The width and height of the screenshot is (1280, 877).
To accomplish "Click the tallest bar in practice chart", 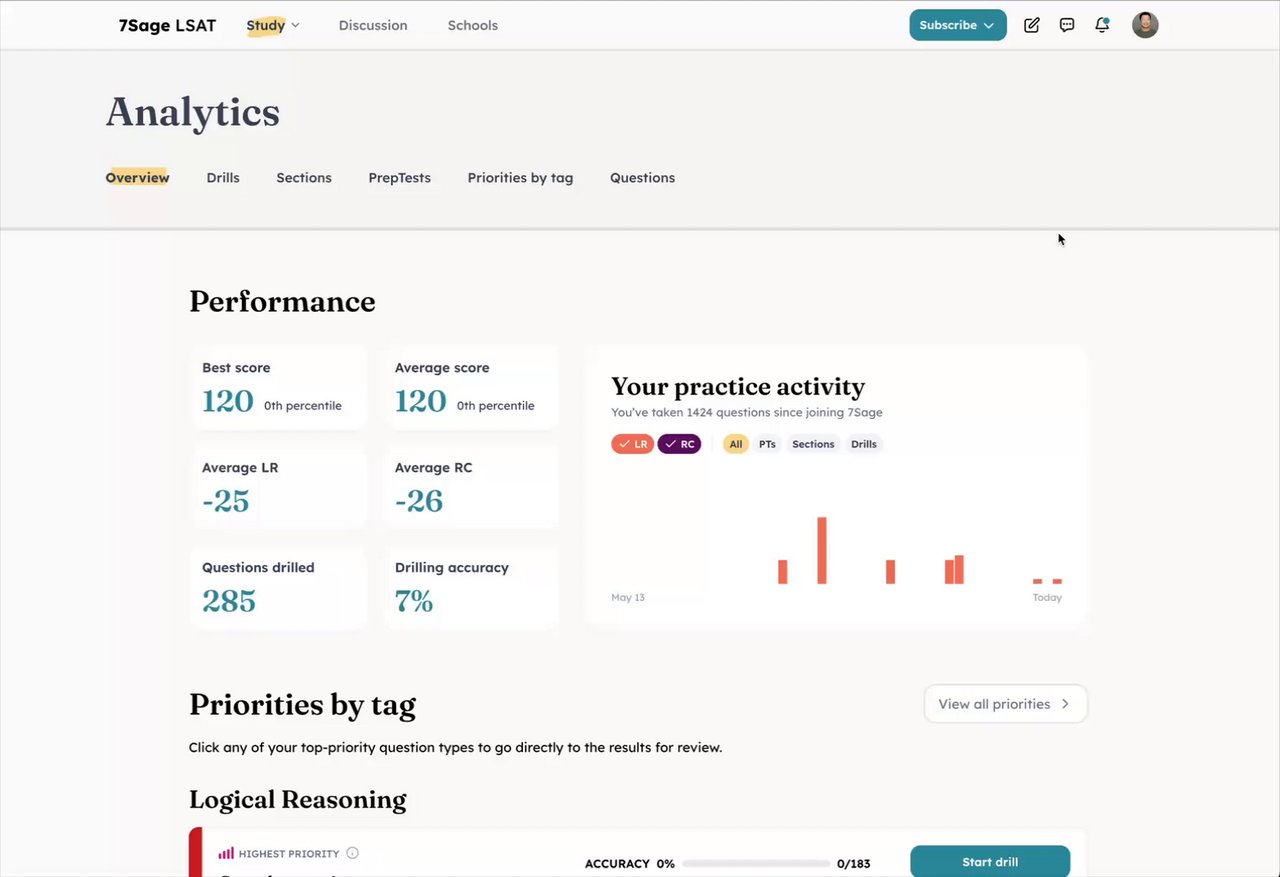I will (822, 550).
